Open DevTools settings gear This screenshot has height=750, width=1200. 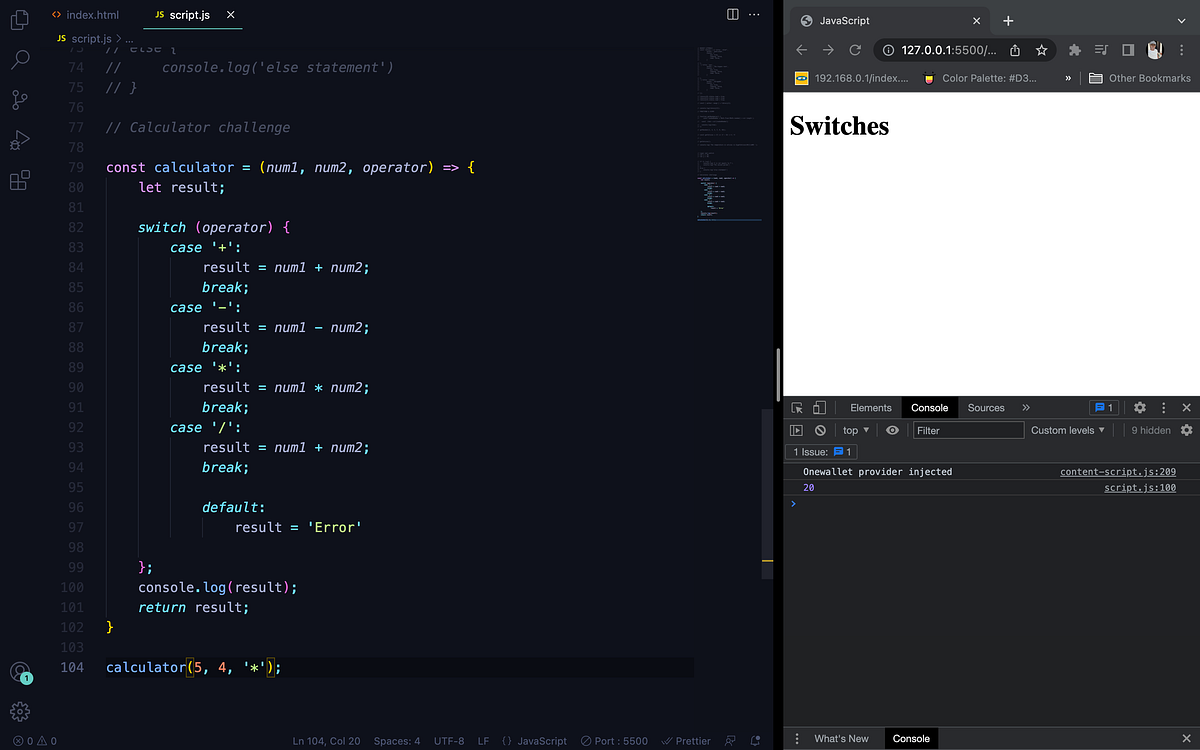click(x=1139, y=408)
